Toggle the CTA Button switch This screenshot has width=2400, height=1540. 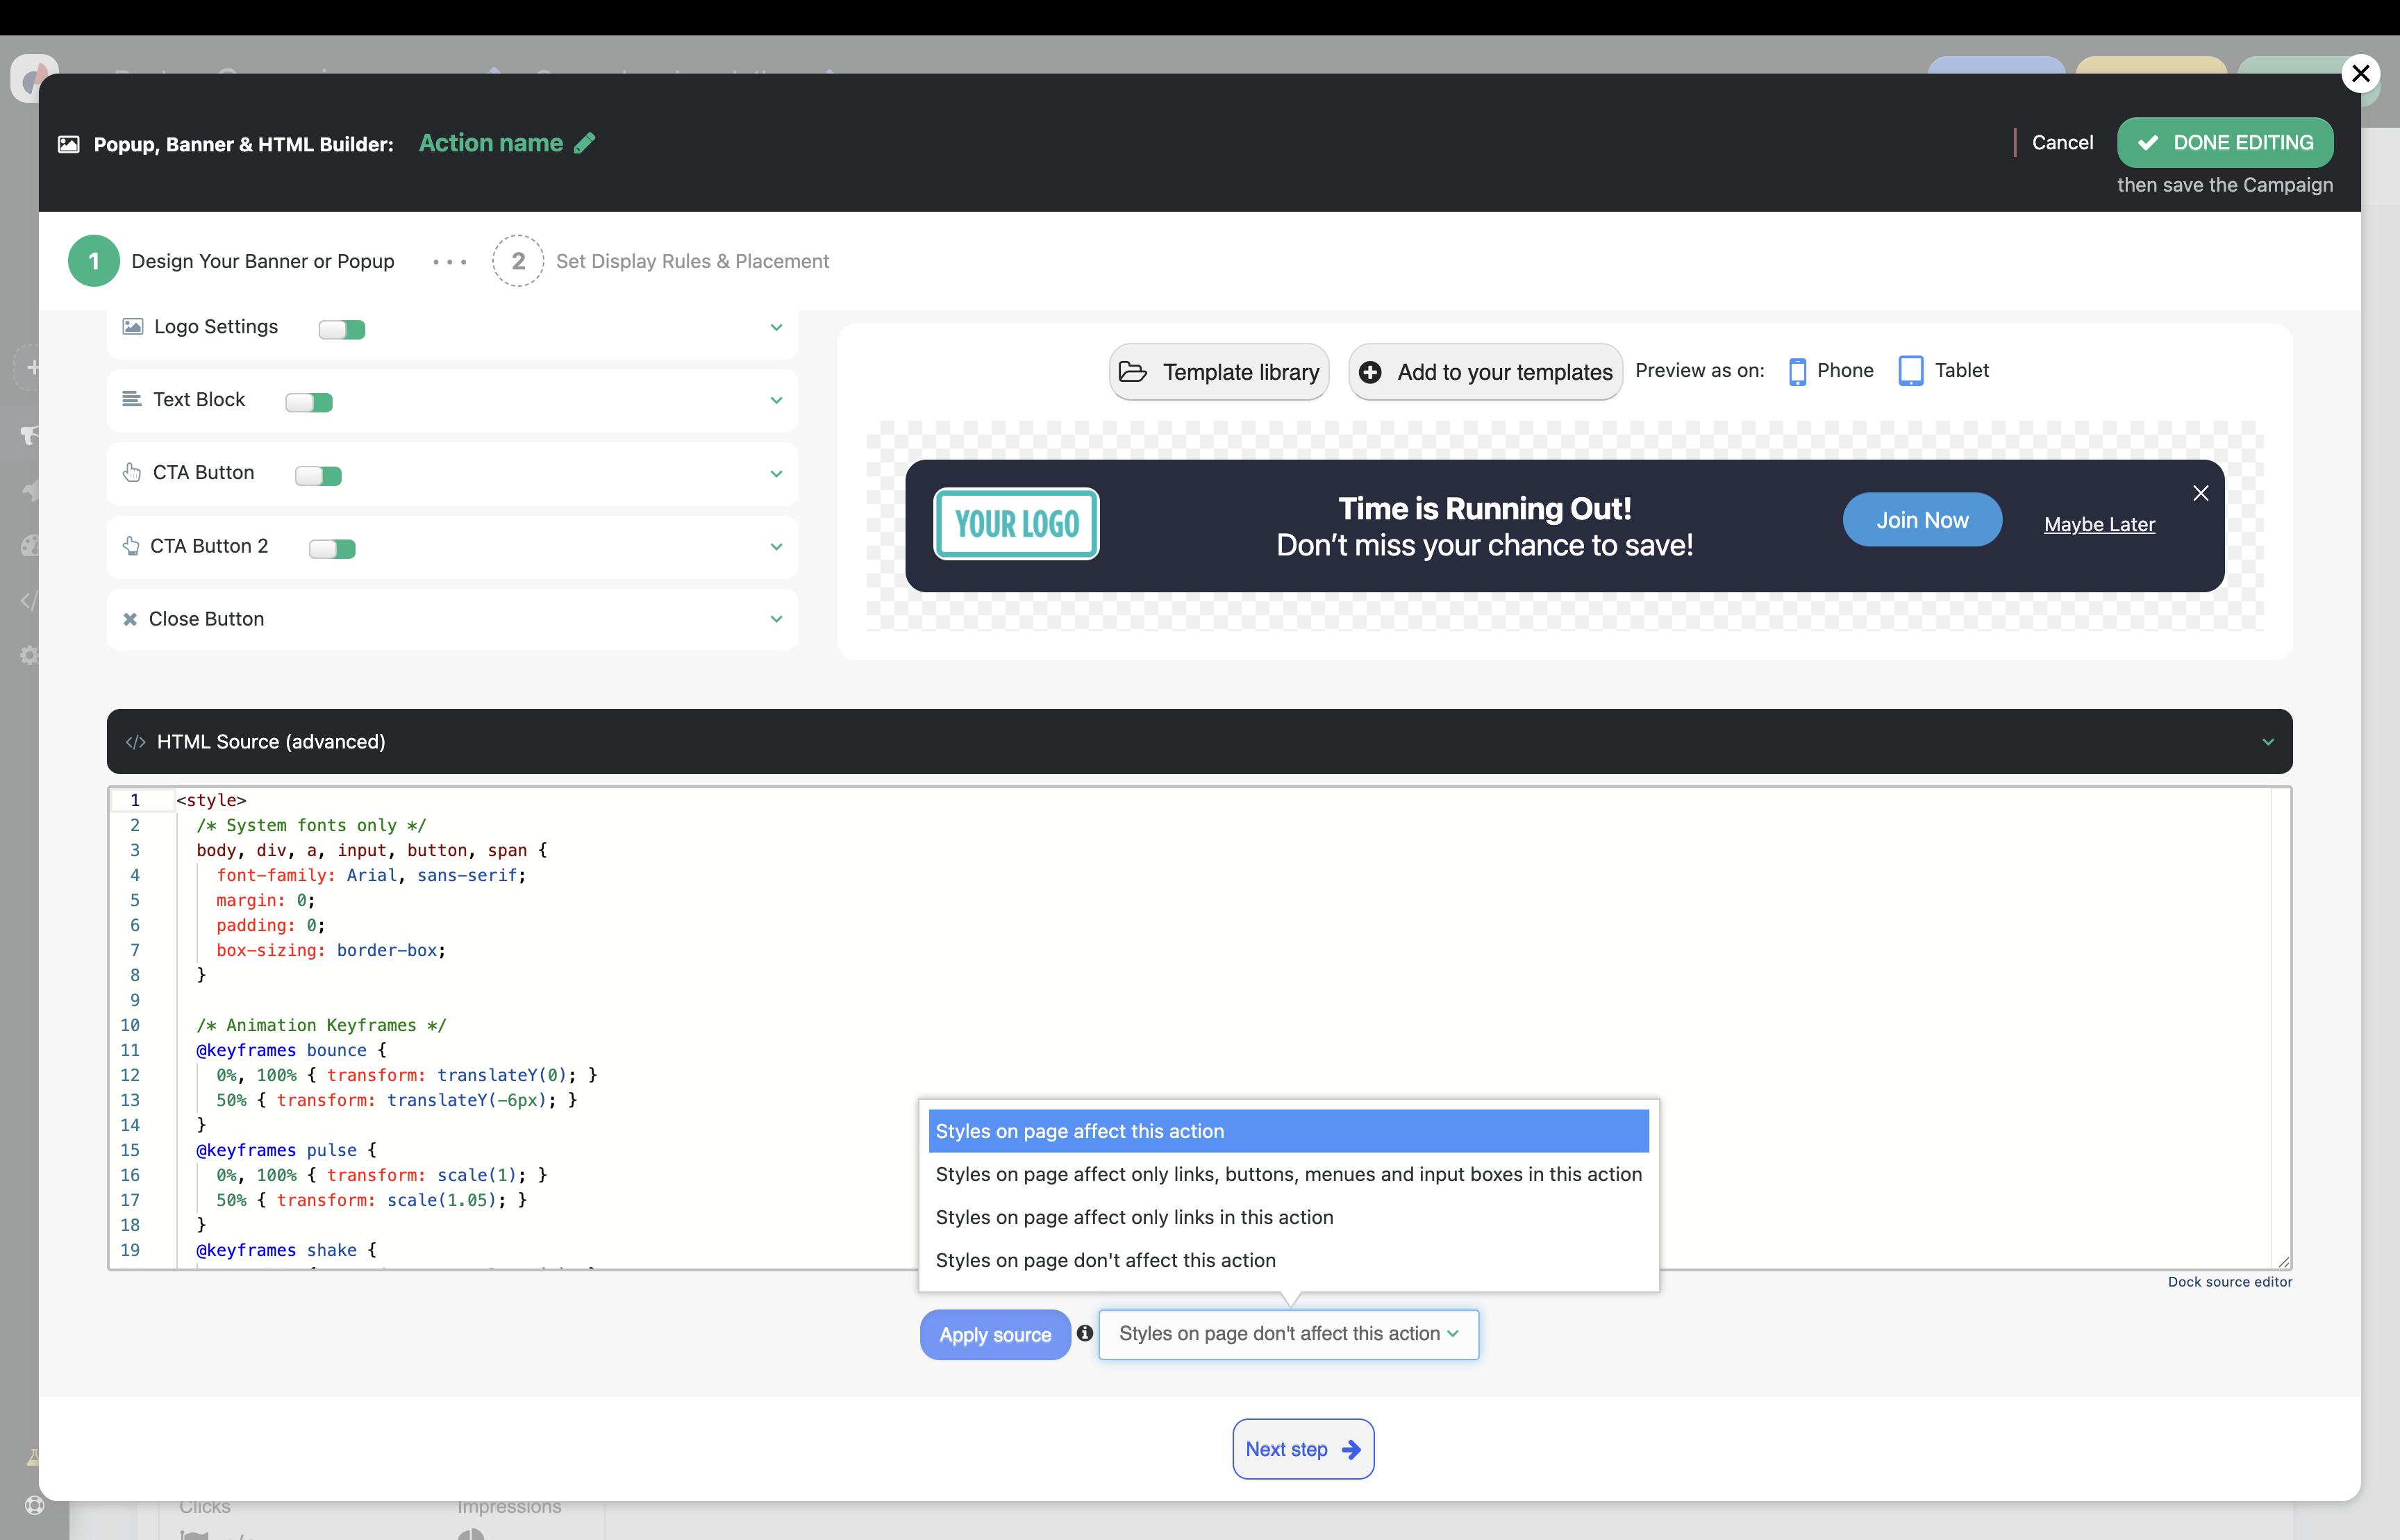(x=319, y=475)
